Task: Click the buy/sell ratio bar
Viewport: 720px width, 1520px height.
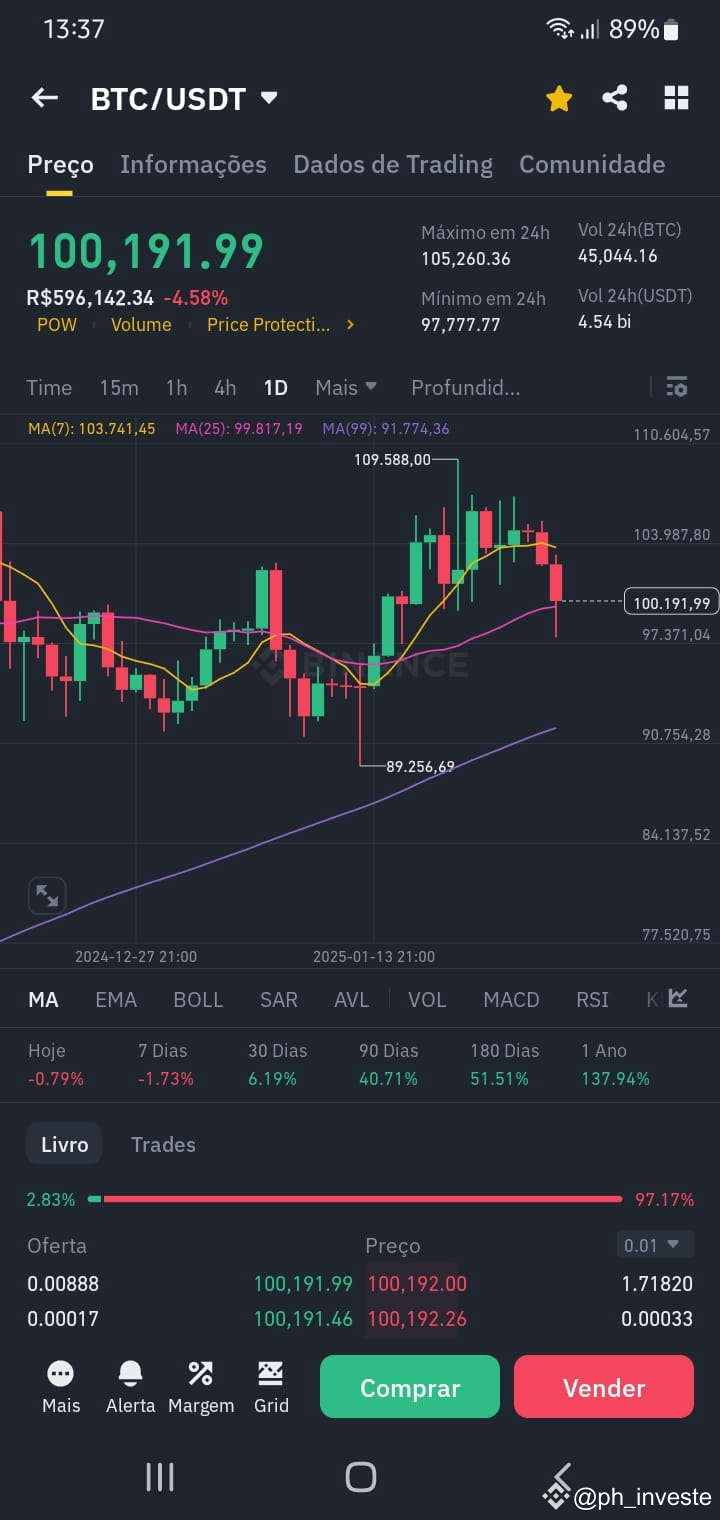Action: tap(360, 1199)
